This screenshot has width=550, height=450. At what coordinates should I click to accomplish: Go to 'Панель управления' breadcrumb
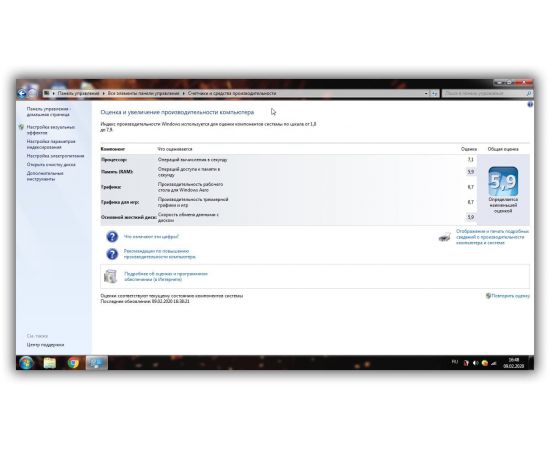[78, 93]
